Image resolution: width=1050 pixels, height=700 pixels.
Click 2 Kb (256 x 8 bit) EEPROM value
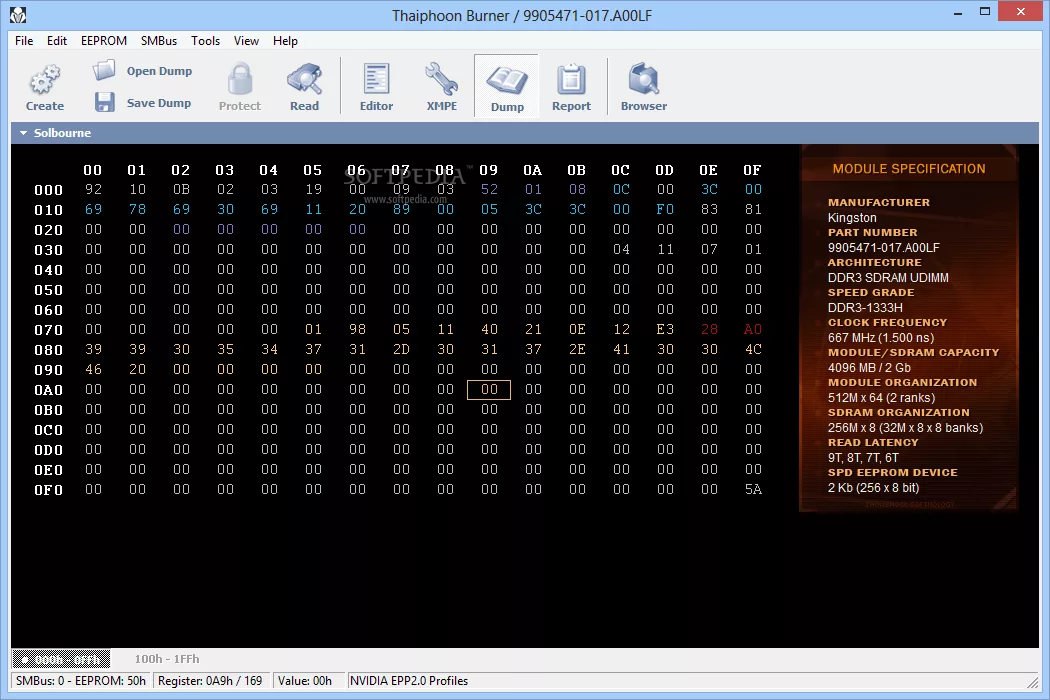pyautogui.click(x=873, y=488)
